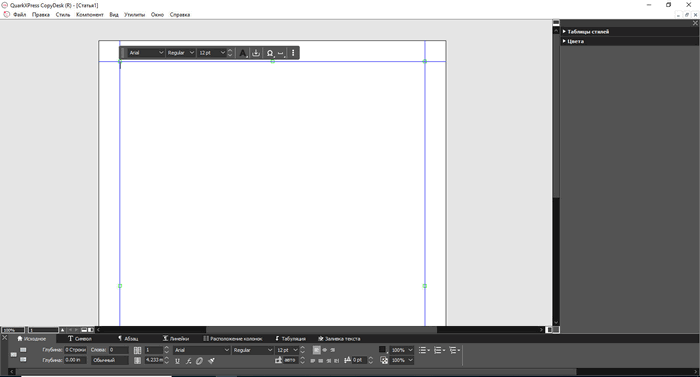This screenshot has height=377, width=700.
Task: Click the import/download icon in floating toolbar
Action: (x=256, y=53)
